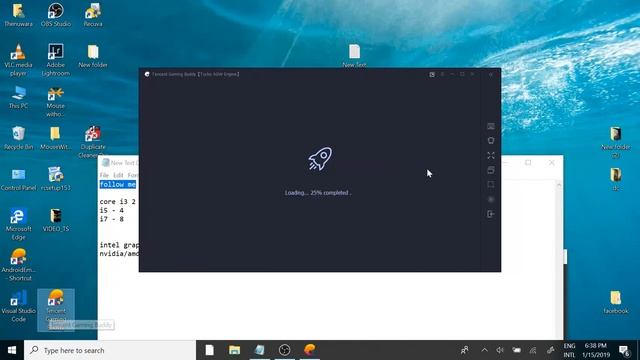Screen dimensions: 640x360
Task: Open the Edit menu in Notepad
Action: click(118, 175)
